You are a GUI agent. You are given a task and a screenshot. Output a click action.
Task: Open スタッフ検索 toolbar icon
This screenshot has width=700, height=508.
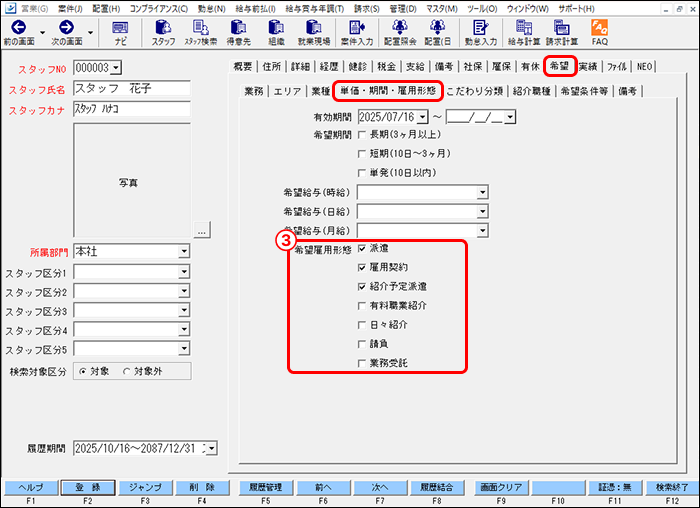[x=201, y=32]
